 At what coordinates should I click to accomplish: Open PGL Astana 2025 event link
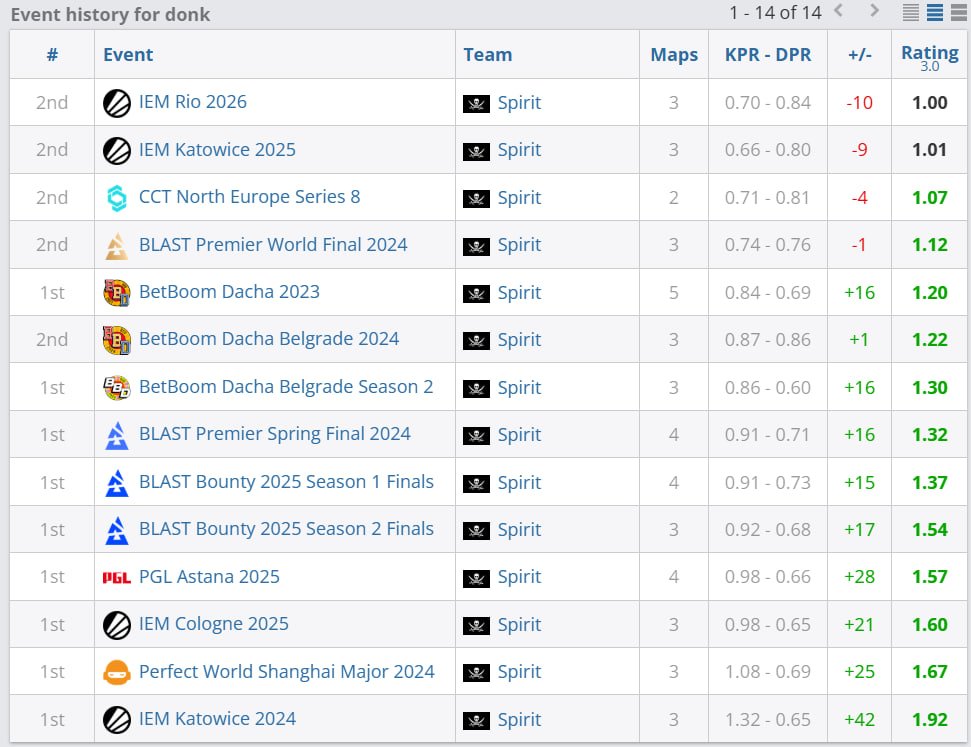(209, 577)
